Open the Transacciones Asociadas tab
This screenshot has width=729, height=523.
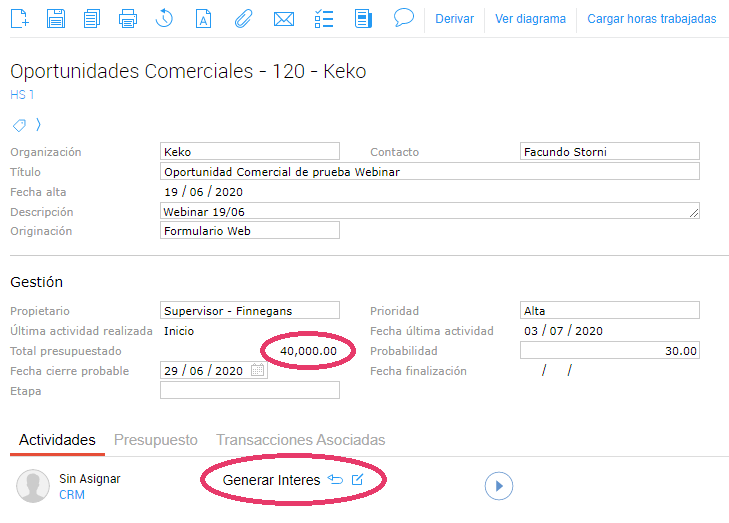point(300,440)
